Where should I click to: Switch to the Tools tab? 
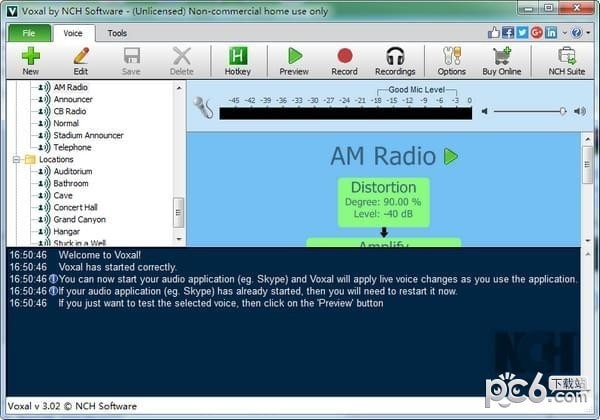(117, 33)
